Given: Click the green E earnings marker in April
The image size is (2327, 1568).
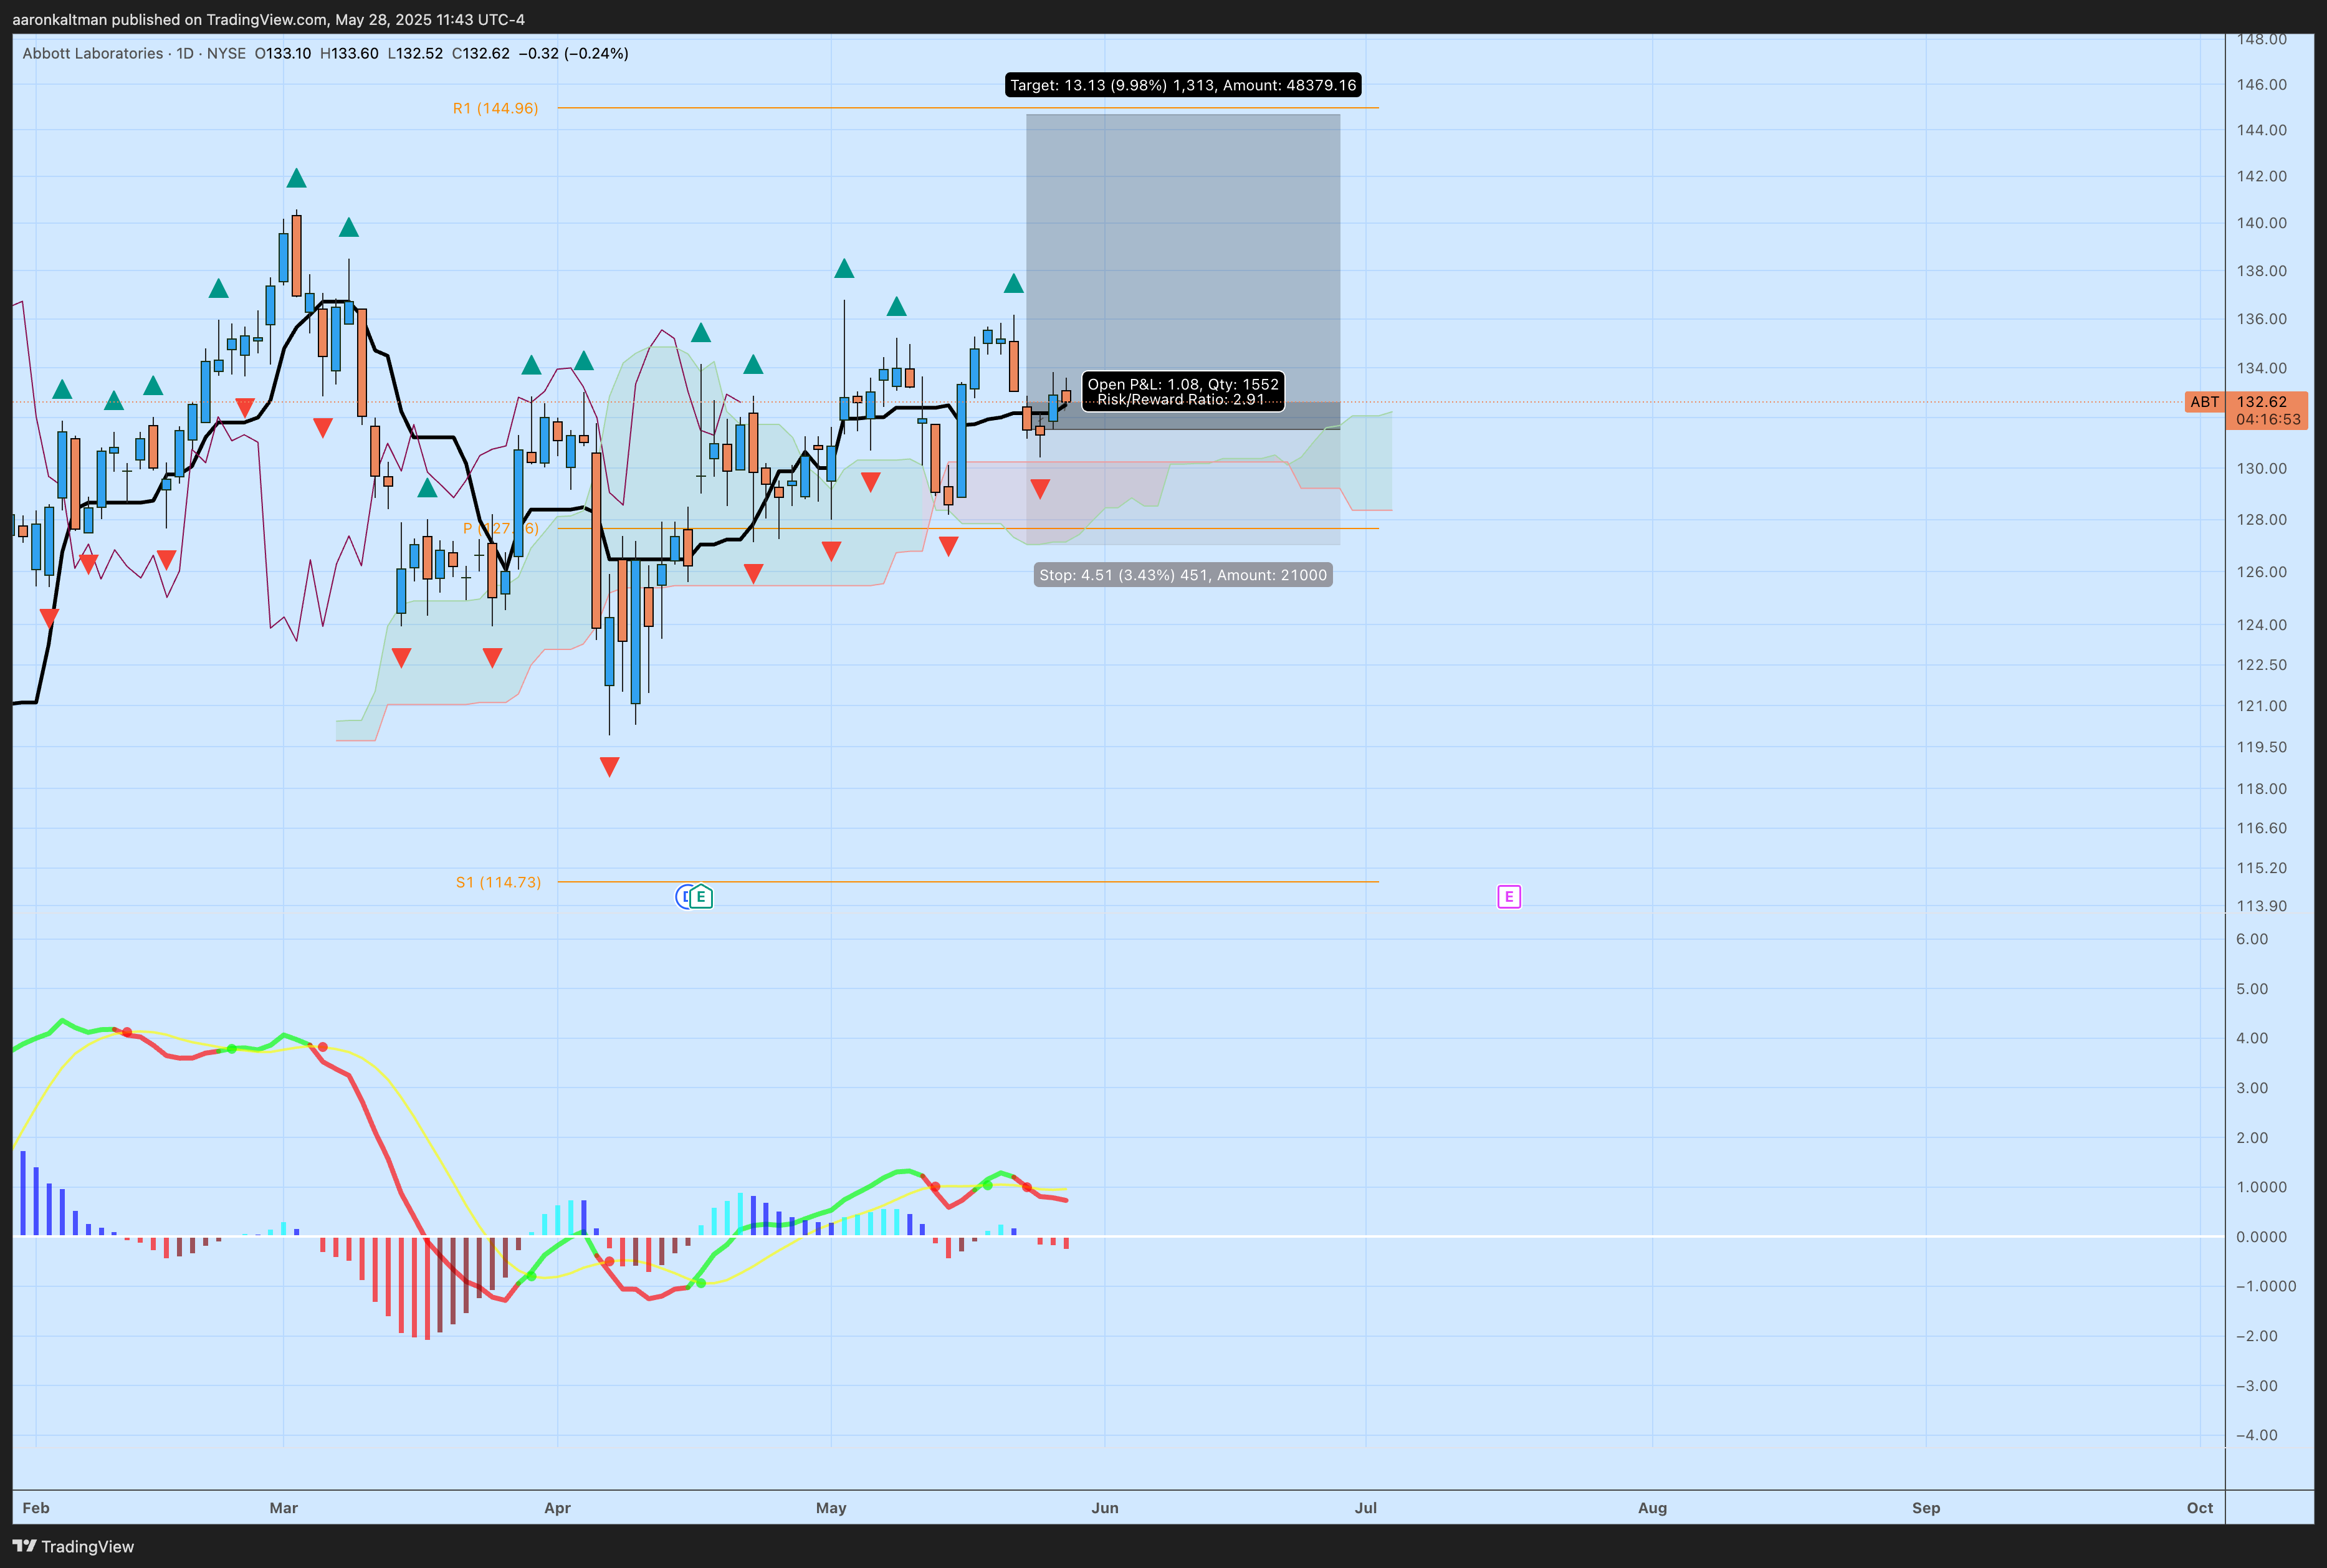Looking at the screenshot, I should tap(702, 897).
